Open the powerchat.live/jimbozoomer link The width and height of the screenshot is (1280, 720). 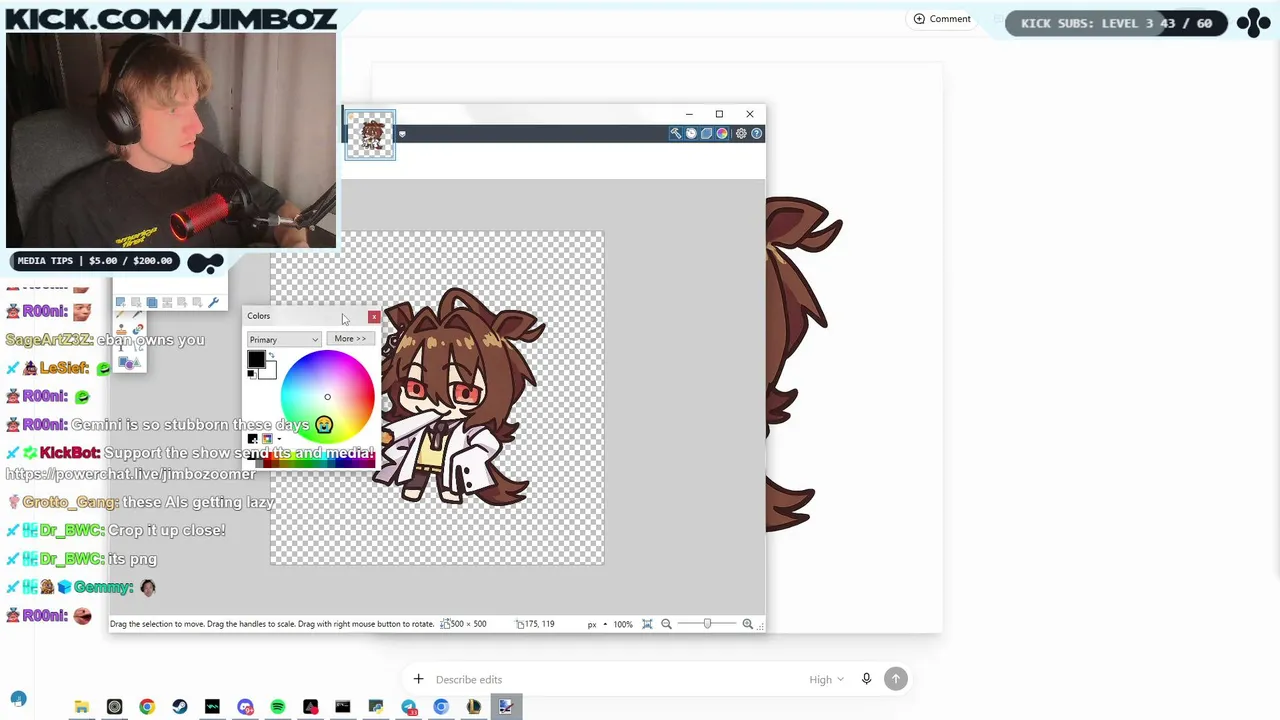point(131,474)
